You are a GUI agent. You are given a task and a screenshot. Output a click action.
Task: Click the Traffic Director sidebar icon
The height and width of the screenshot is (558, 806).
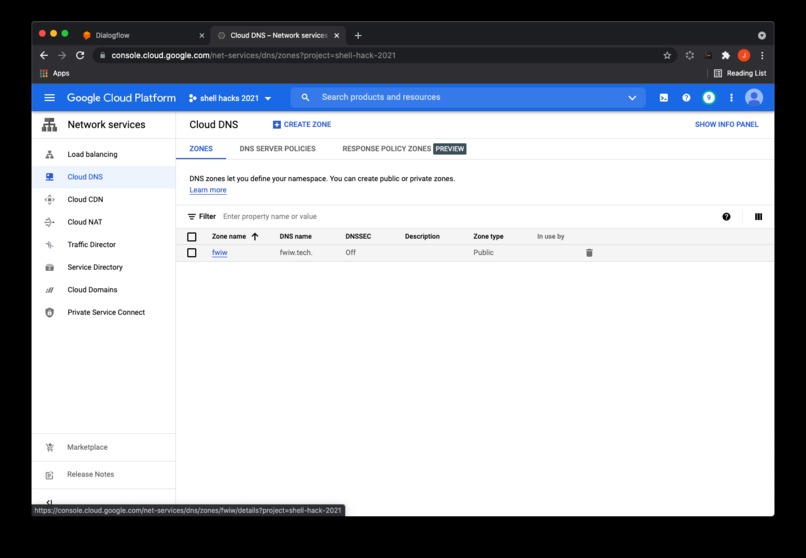click(49, 245)
